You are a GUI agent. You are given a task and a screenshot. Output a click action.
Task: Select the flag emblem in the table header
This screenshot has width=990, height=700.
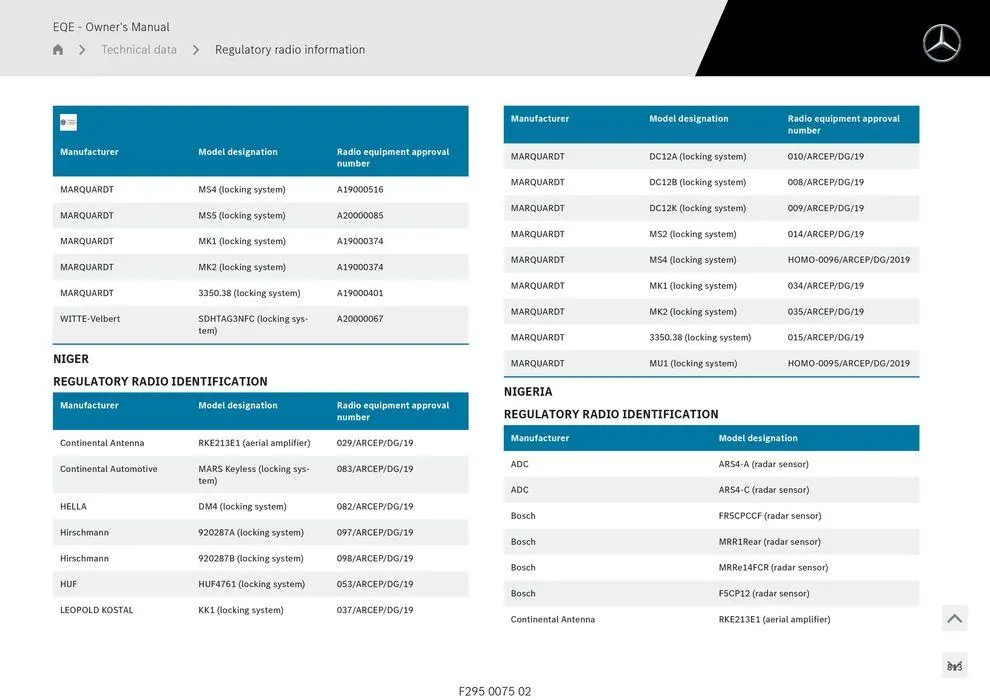pos(67,121)
